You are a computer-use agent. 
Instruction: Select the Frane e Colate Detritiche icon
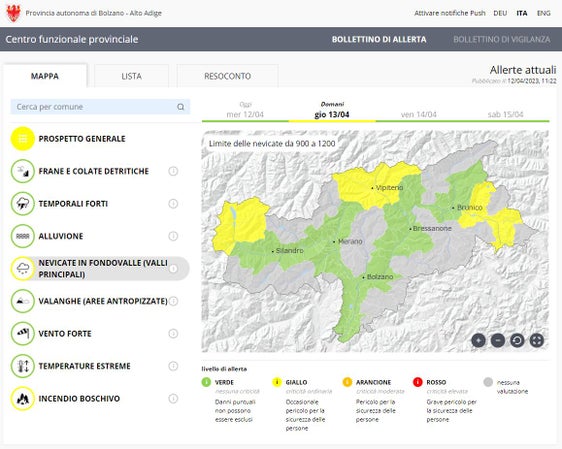23,171
